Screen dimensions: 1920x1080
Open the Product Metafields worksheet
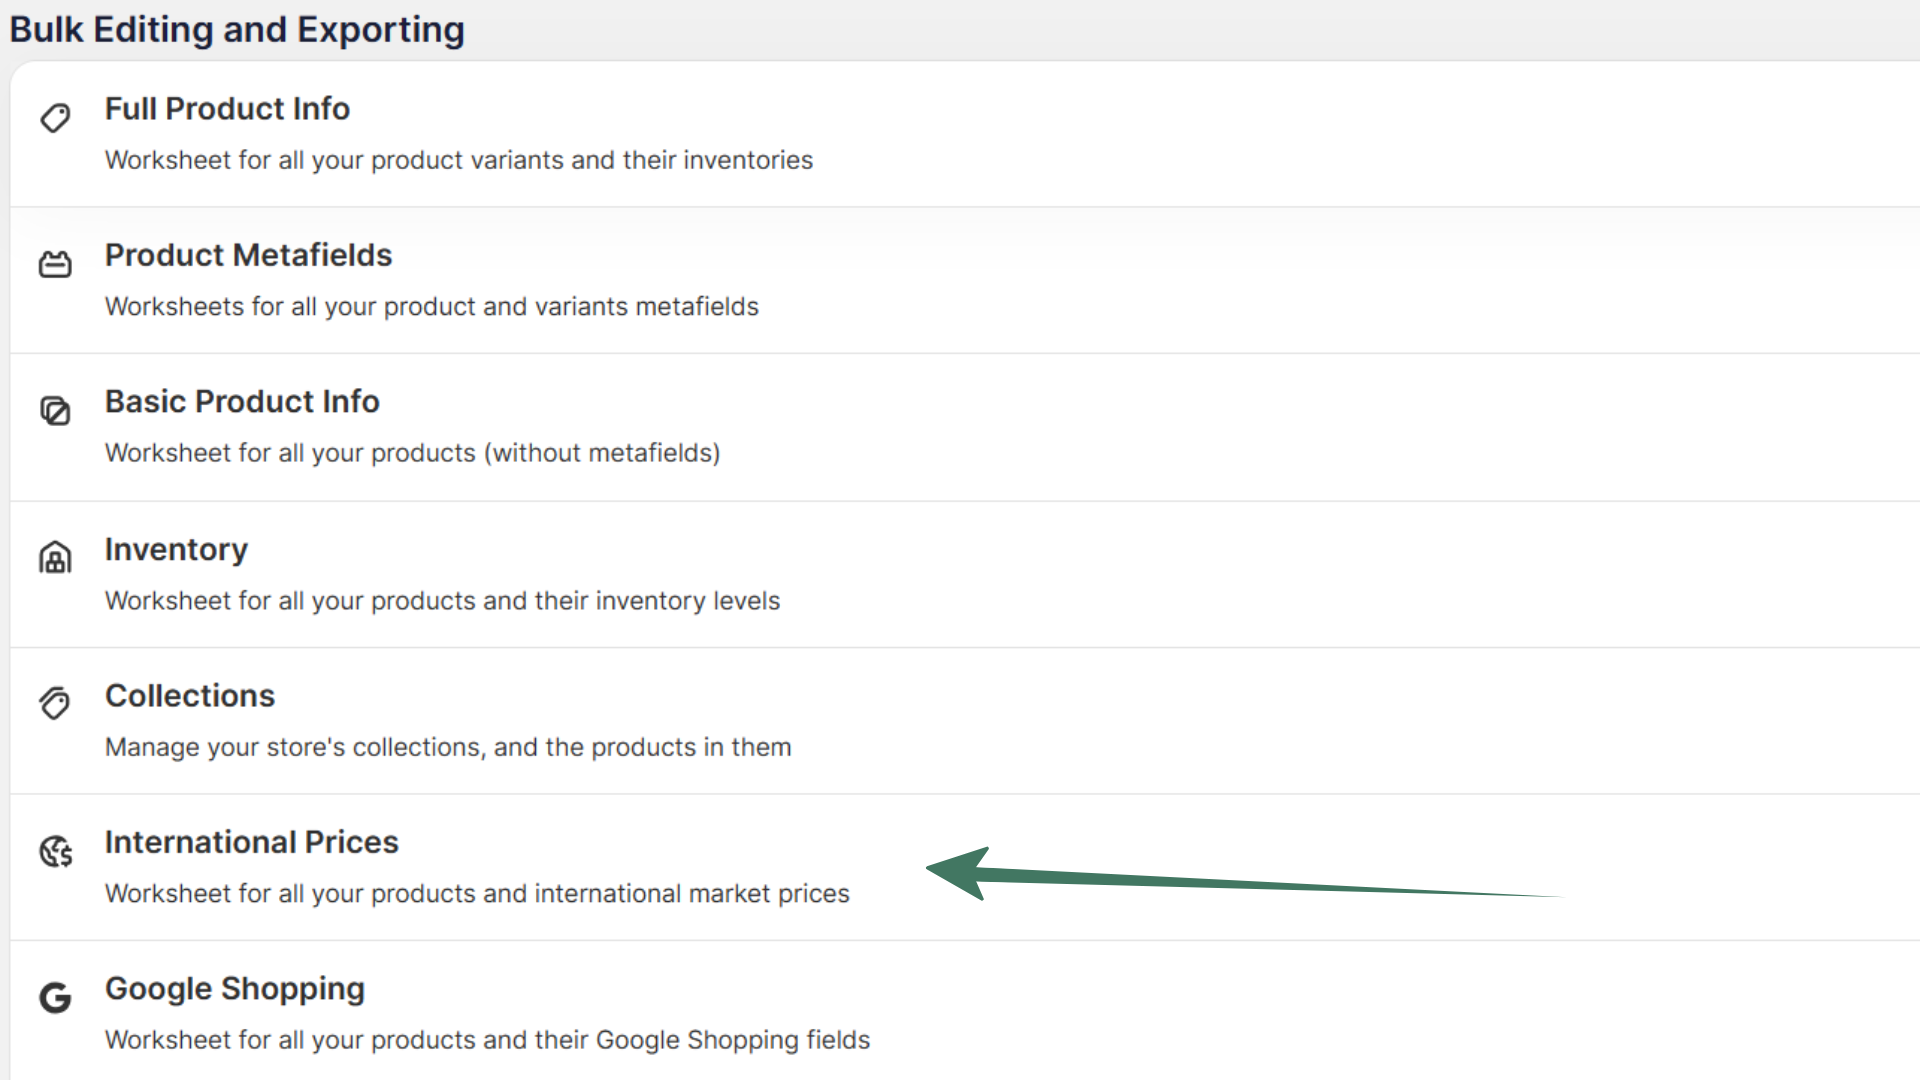click(248, 255)
